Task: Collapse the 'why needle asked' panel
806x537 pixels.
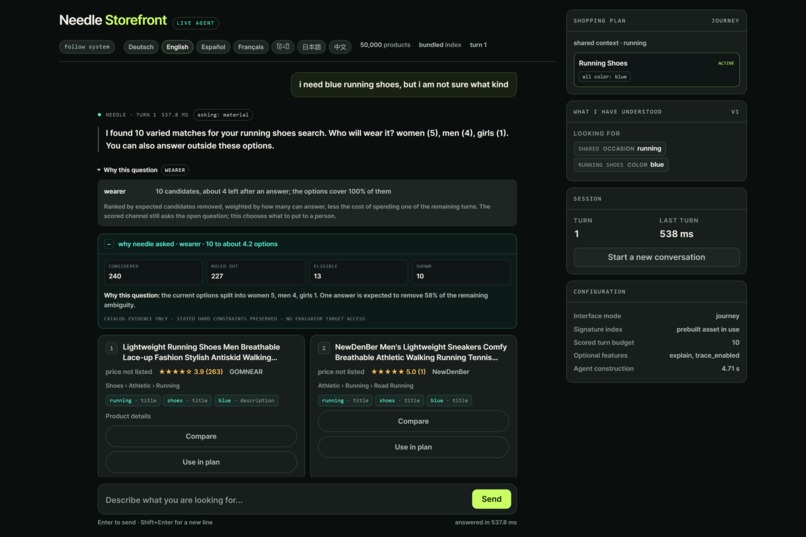Action: point(109,244)
